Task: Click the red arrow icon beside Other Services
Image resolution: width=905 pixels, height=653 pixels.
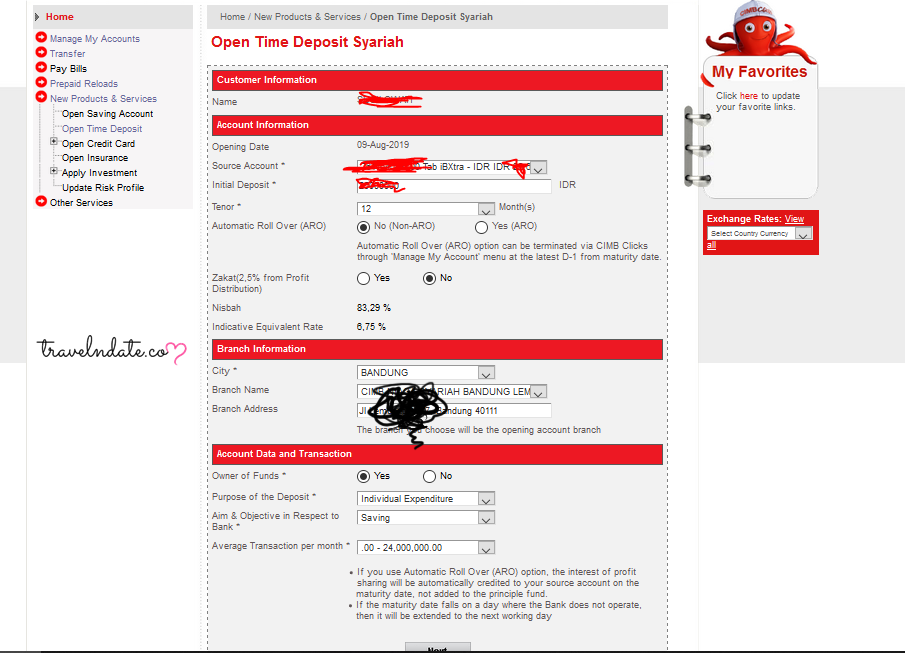Action: tap(41, 202)
